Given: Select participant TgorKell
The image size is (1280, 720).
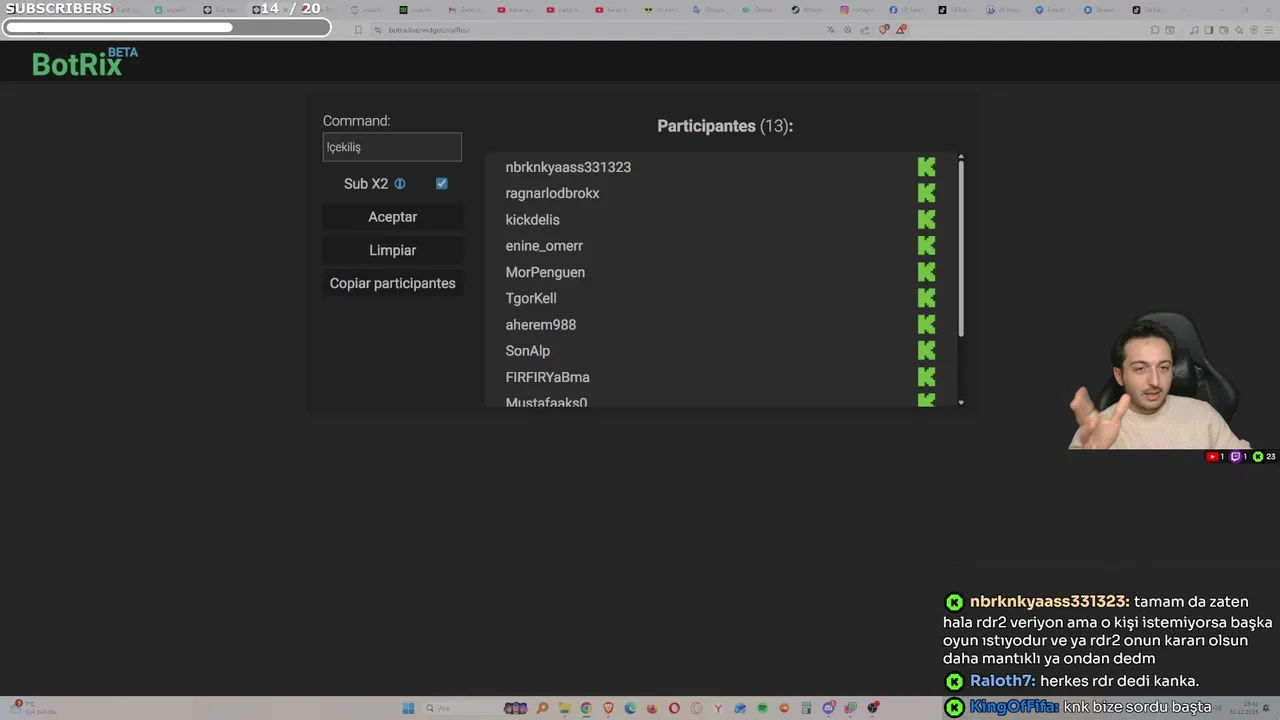Looking at the screenshot, I should click(531, 298).
